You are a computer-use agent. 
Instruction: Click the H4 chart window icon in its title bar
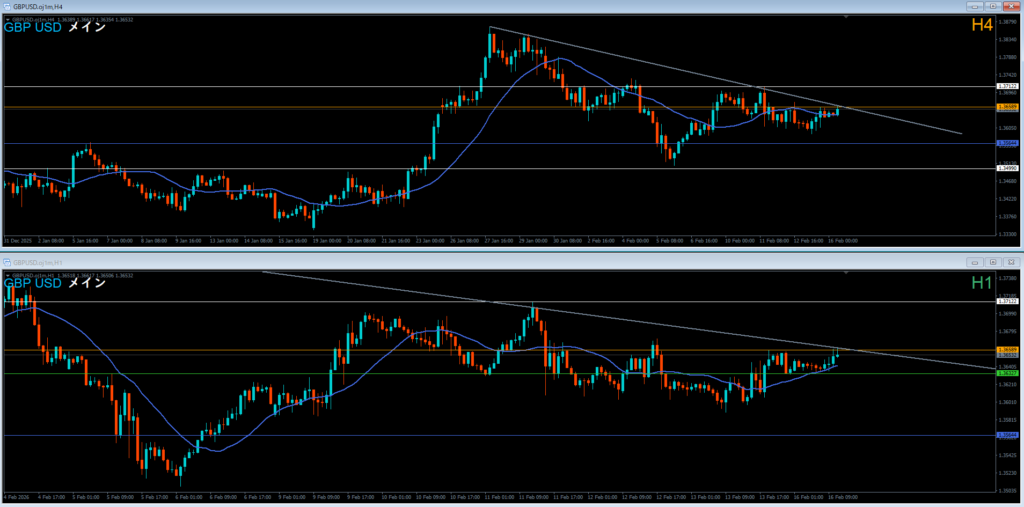[7, 5]
